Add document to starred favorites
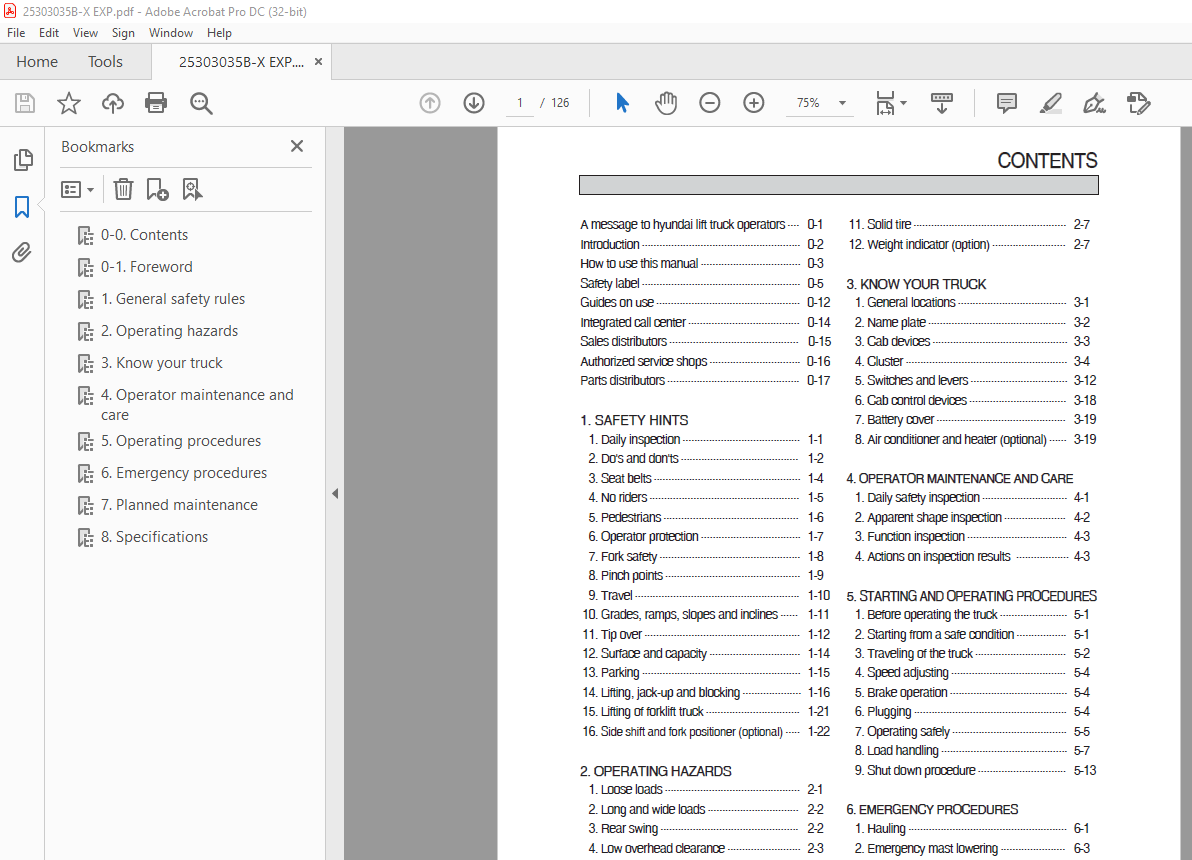 point(69,103)
